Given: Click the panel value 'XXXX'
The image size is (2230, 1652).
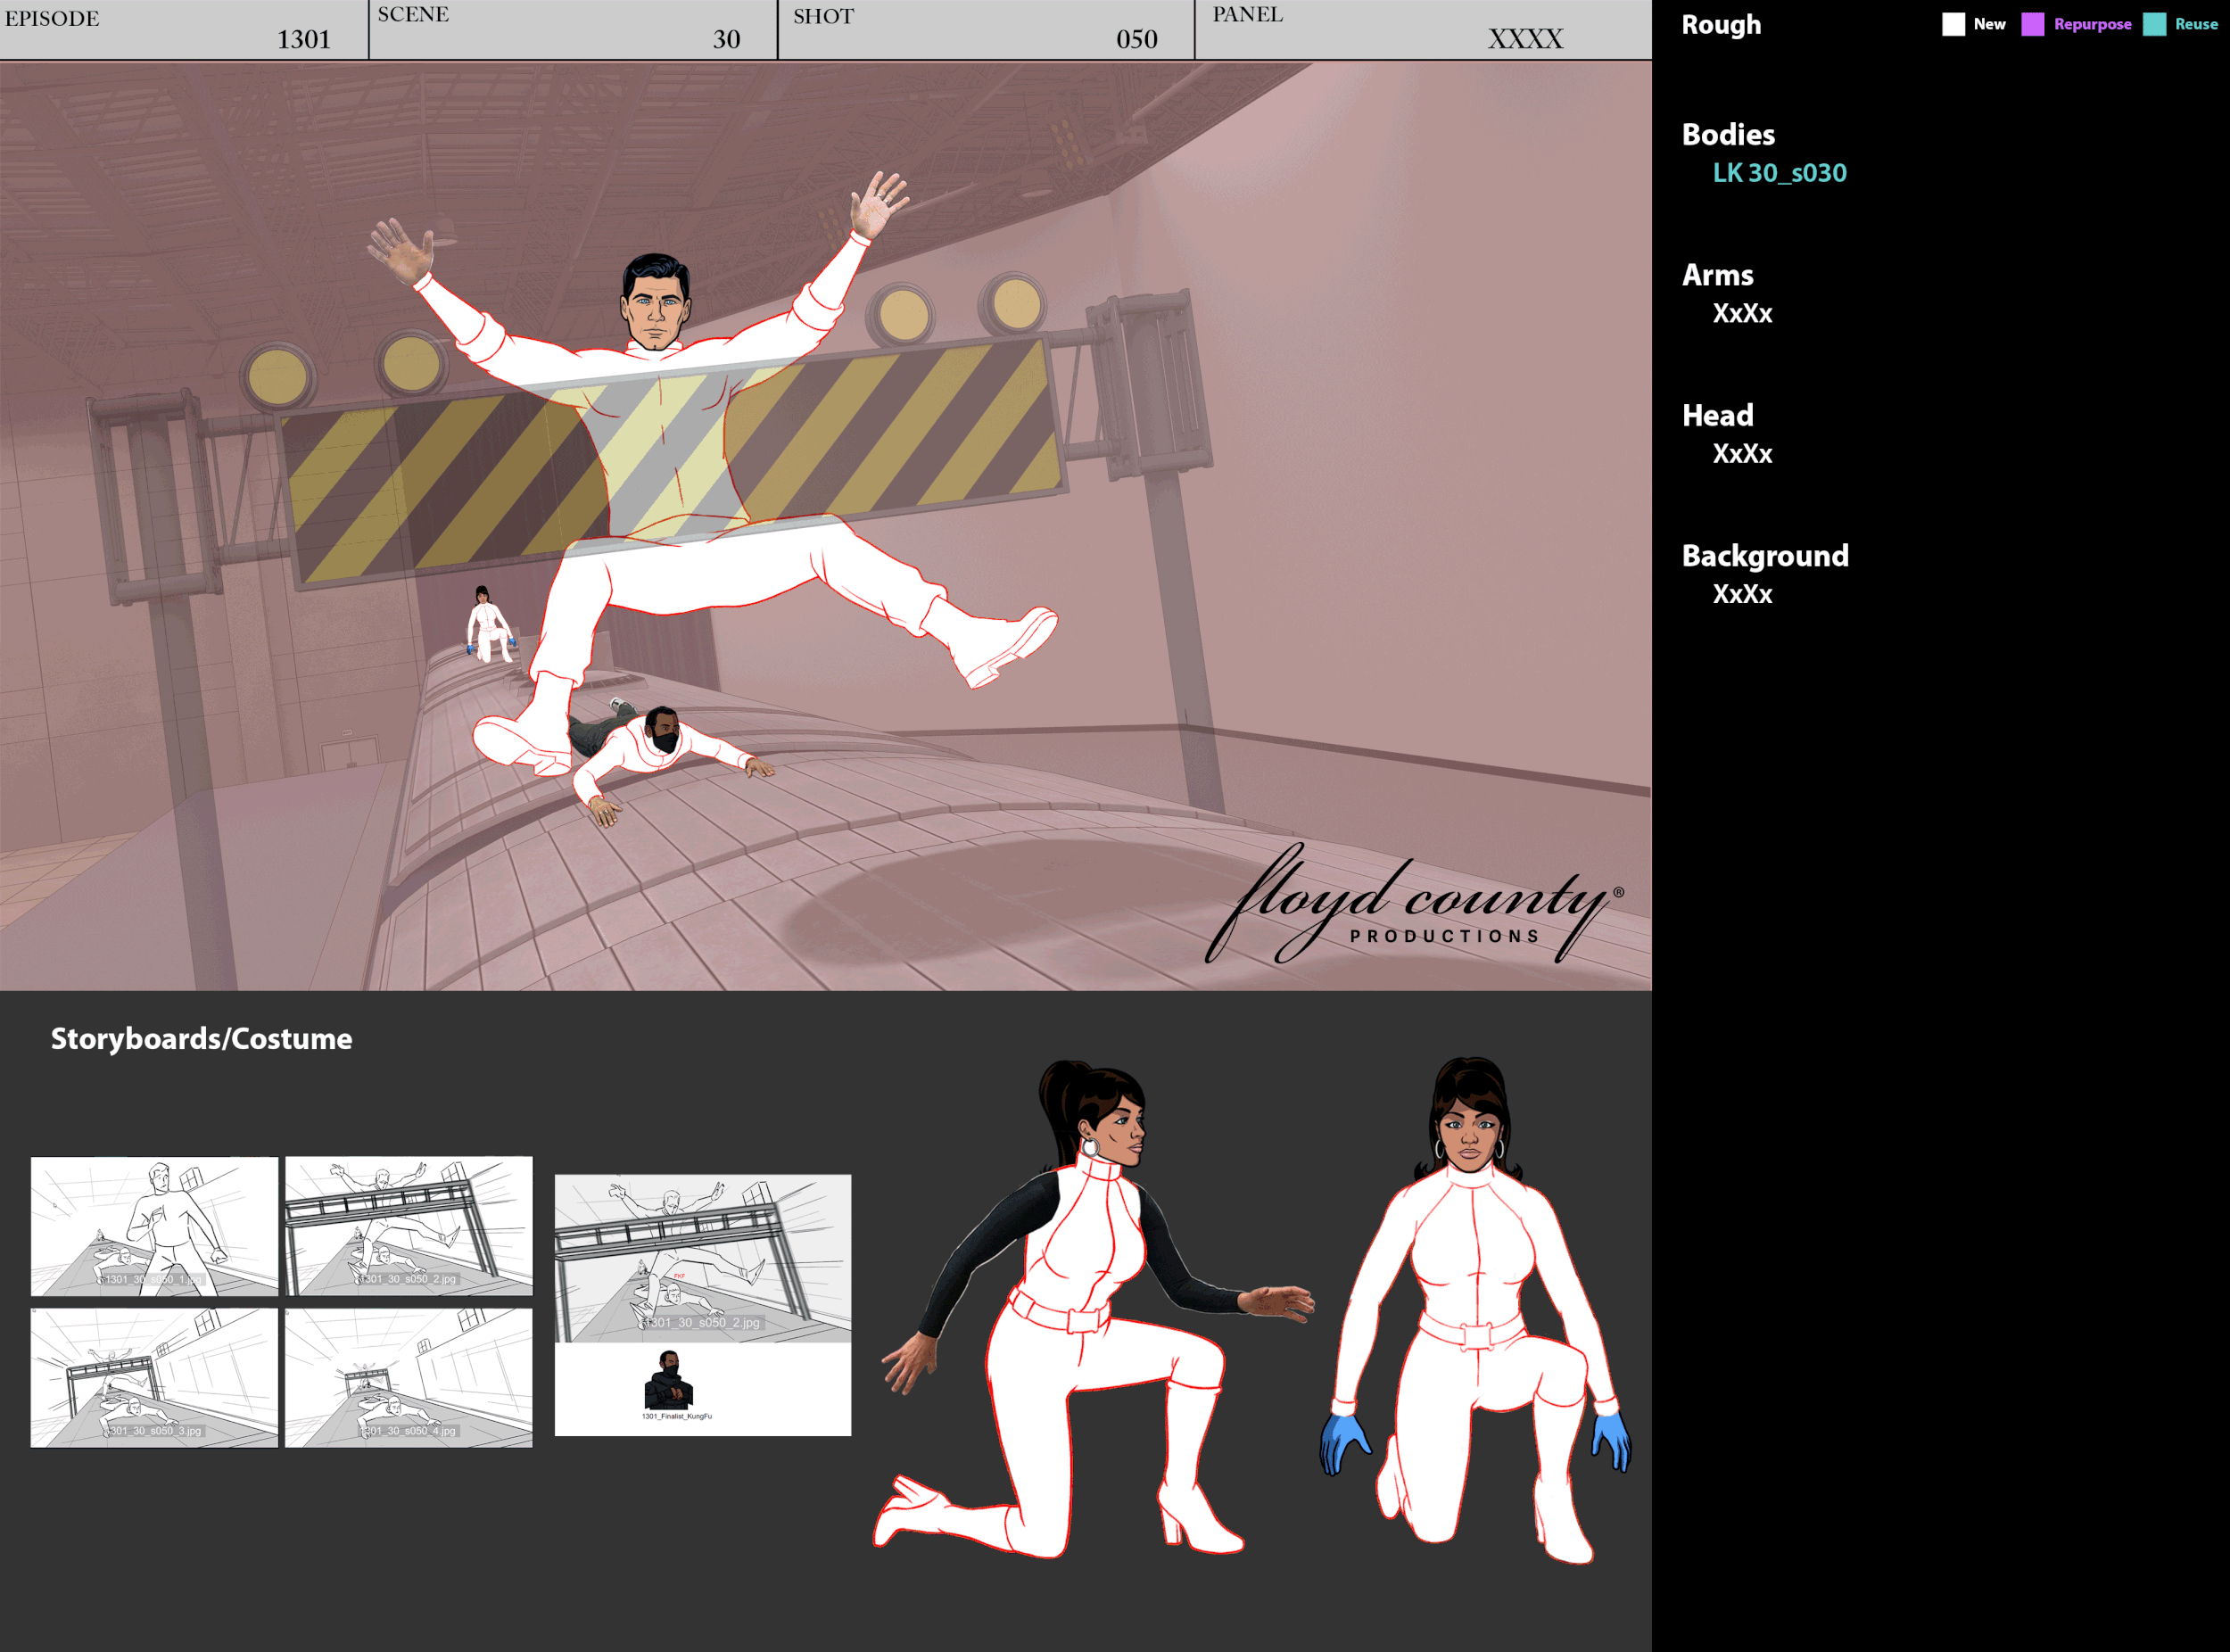Looking at the screenshot, I should click(1525, 39).
